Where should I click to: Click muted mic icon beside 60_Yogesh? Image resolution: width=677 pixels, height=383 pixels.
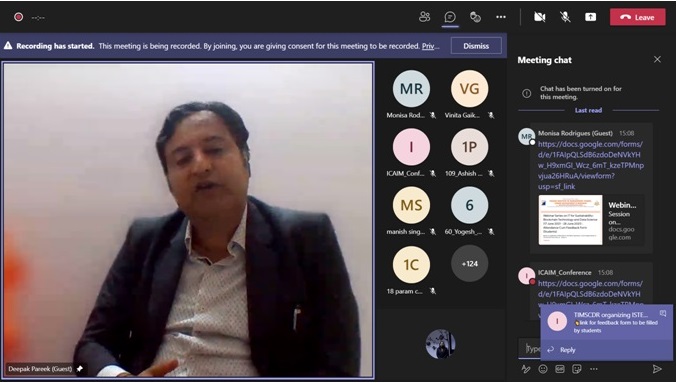coord(491,232)
